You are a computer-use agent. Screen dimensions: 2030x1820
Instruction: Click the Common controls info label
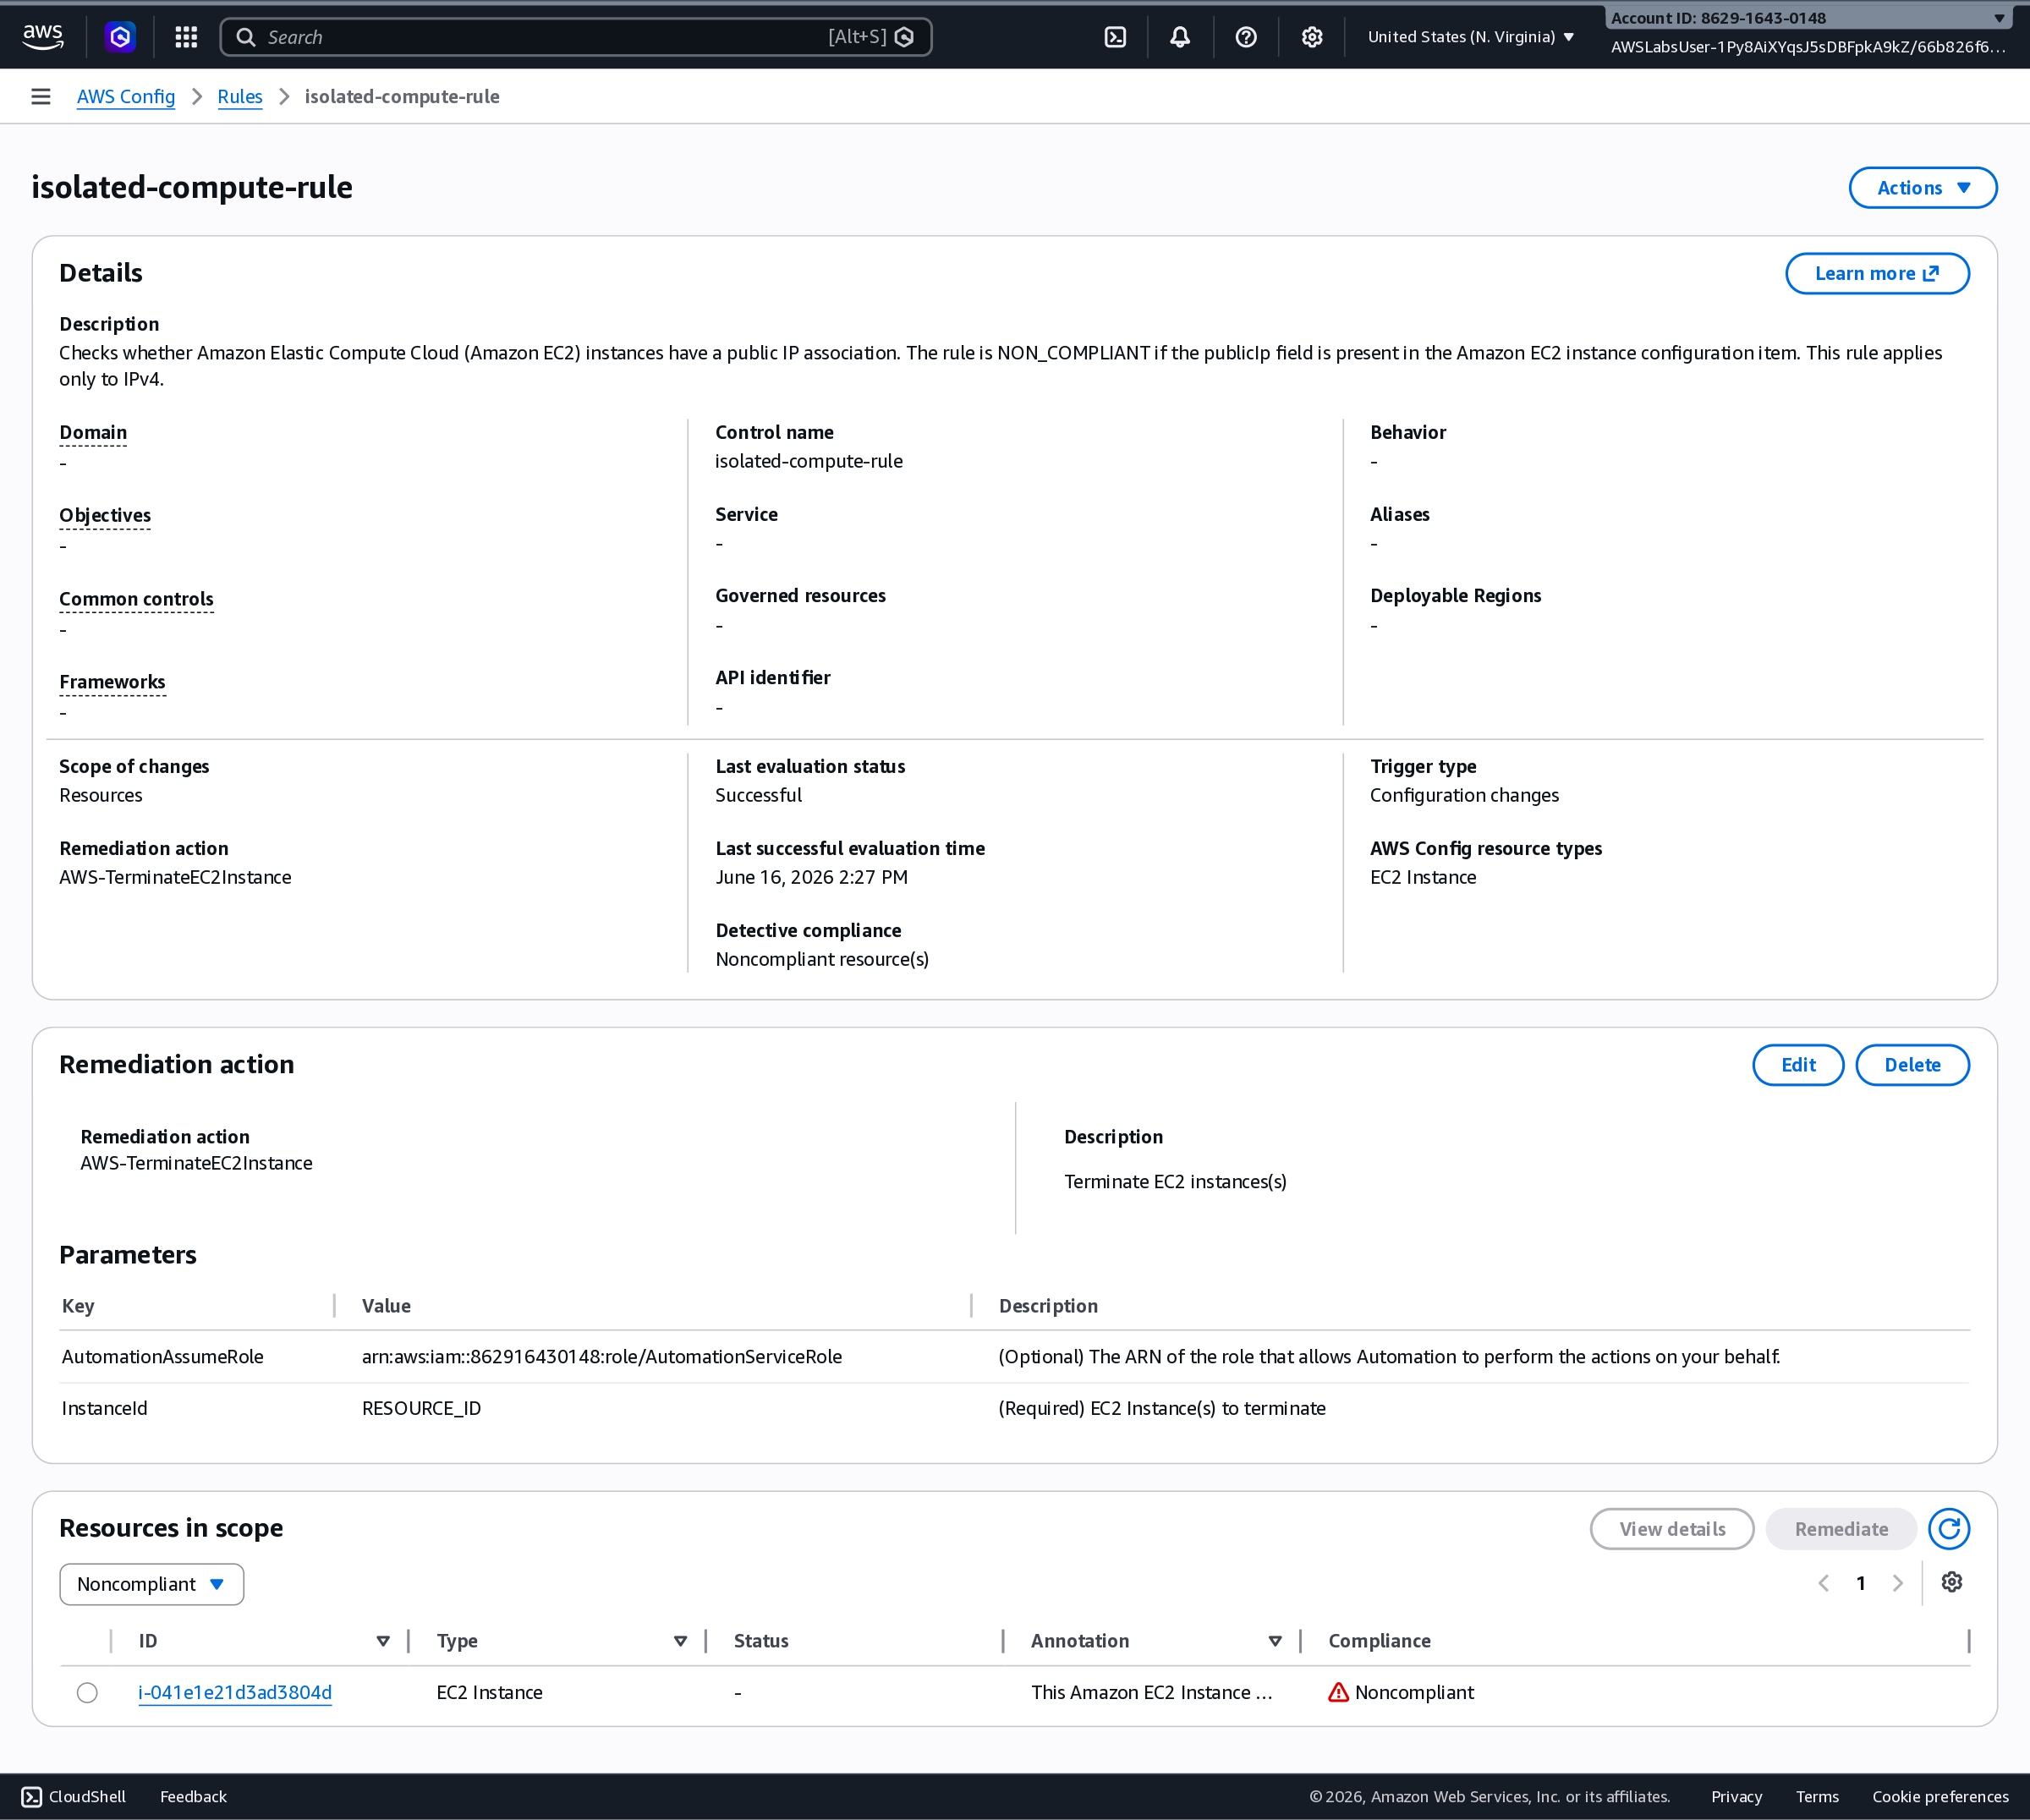tap(136, 600)
